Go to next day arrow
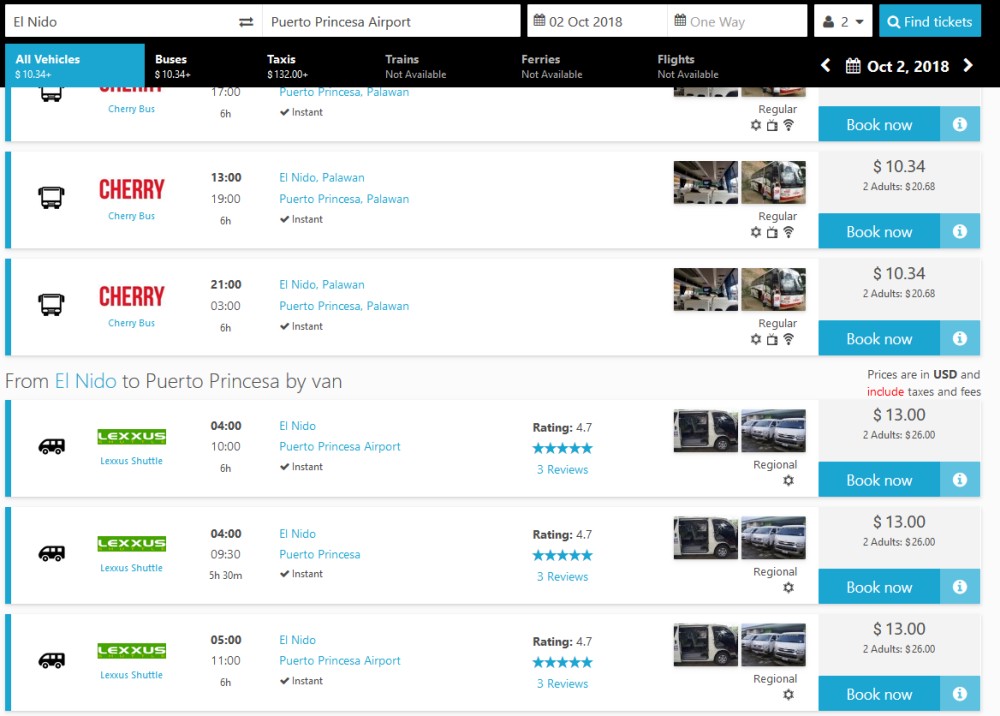The width and height of the screenshot is (1000, 716). click(968, 65)
